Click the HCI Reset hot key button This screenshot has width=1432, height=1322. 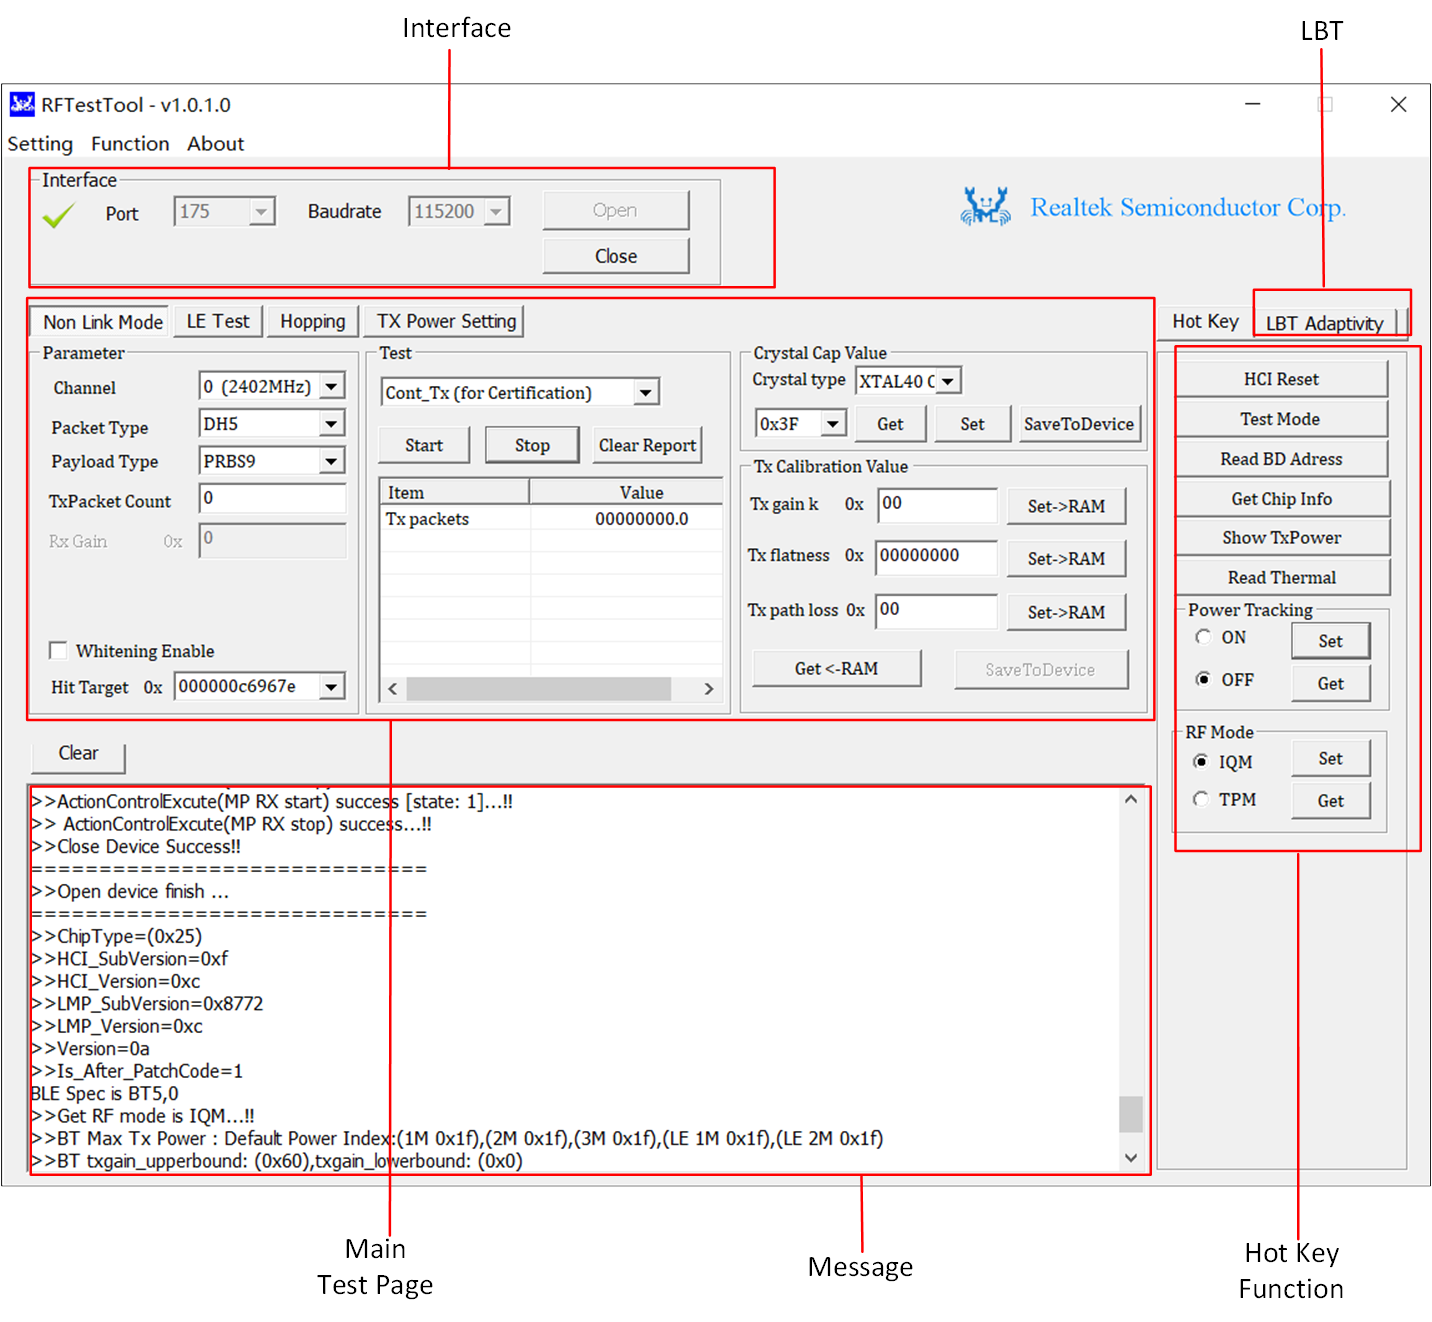[x=1281, y=379]
